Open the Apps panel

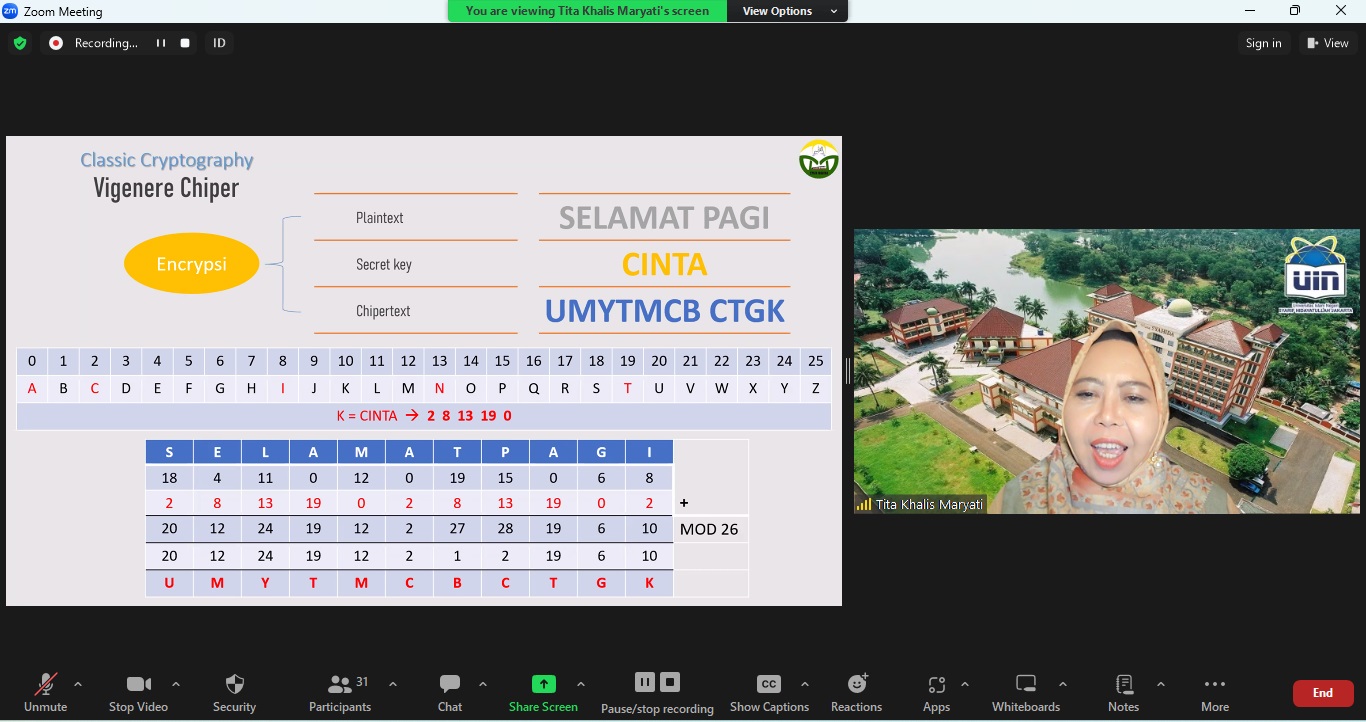click(x=936, y=685)
